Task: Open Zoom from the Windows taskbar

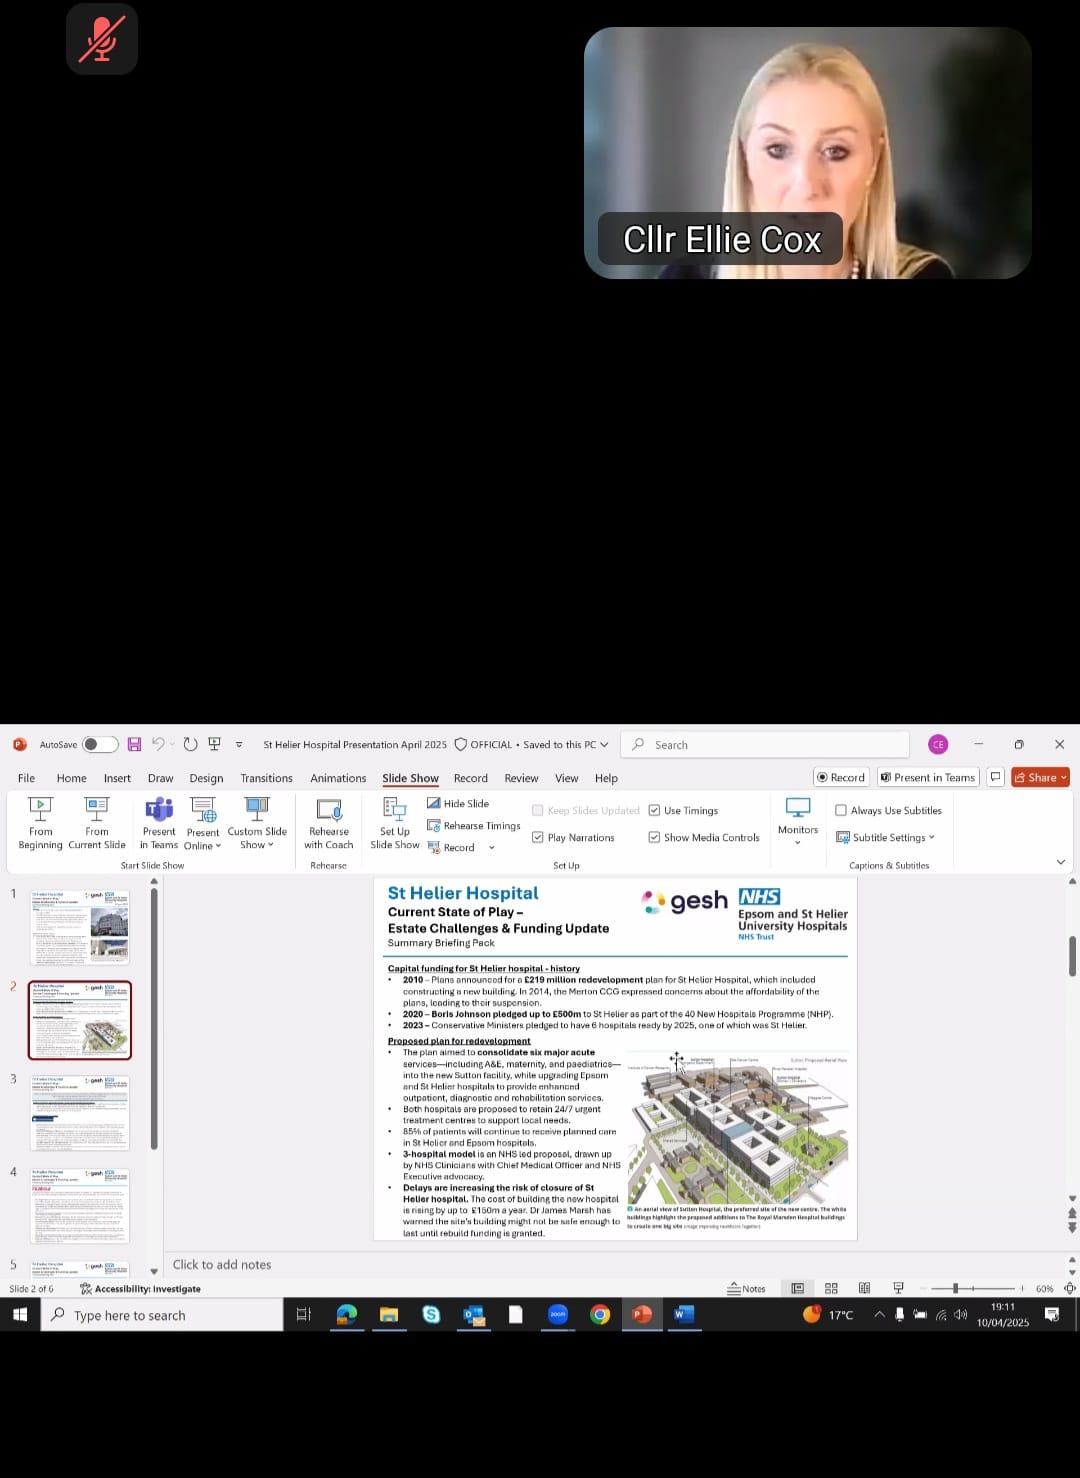Action: click(x=558, y=1315)
